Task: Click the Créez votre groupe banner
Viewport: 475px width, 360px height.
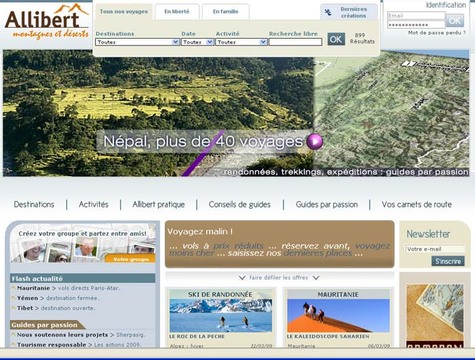Action: point(83,243)
